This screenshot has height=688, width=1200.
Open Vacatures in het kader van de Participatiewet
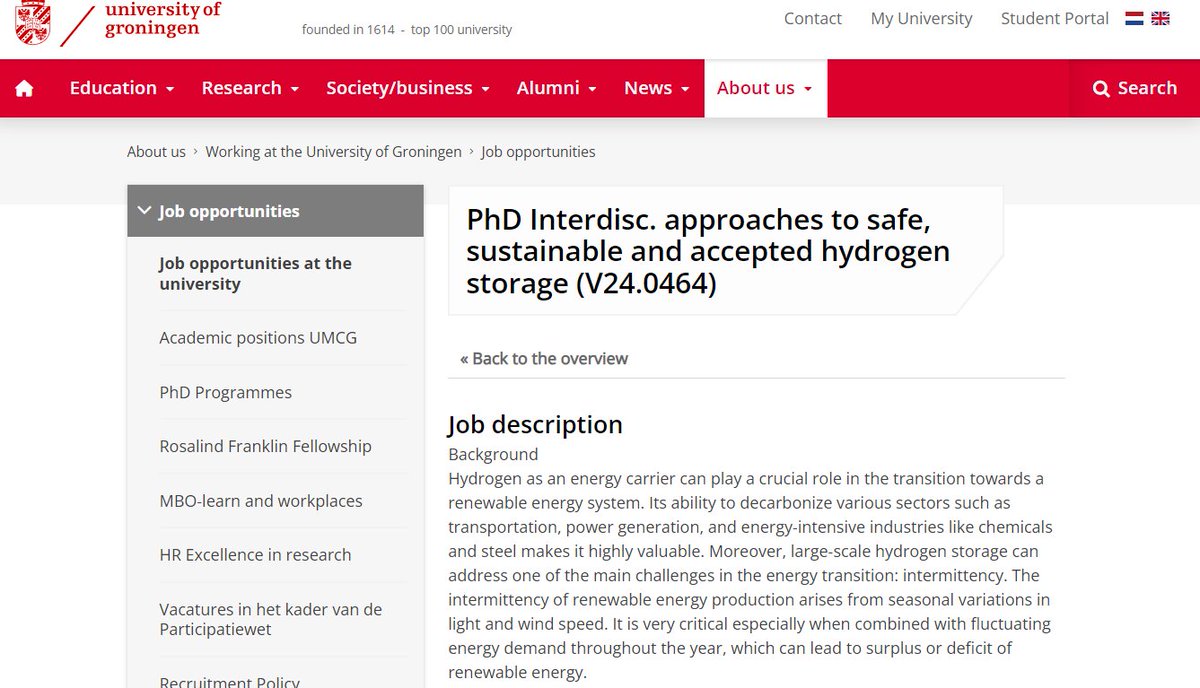tap(270, 619)
